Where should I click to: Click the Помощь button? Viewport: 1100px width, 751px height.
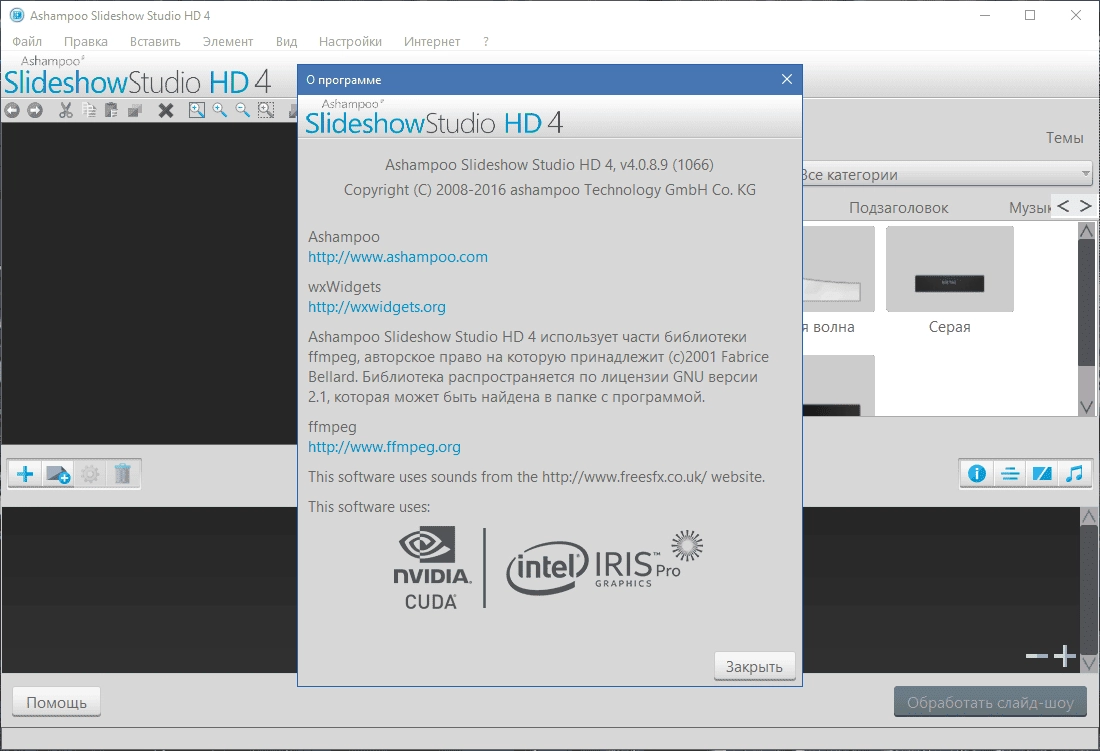point(57,702)
